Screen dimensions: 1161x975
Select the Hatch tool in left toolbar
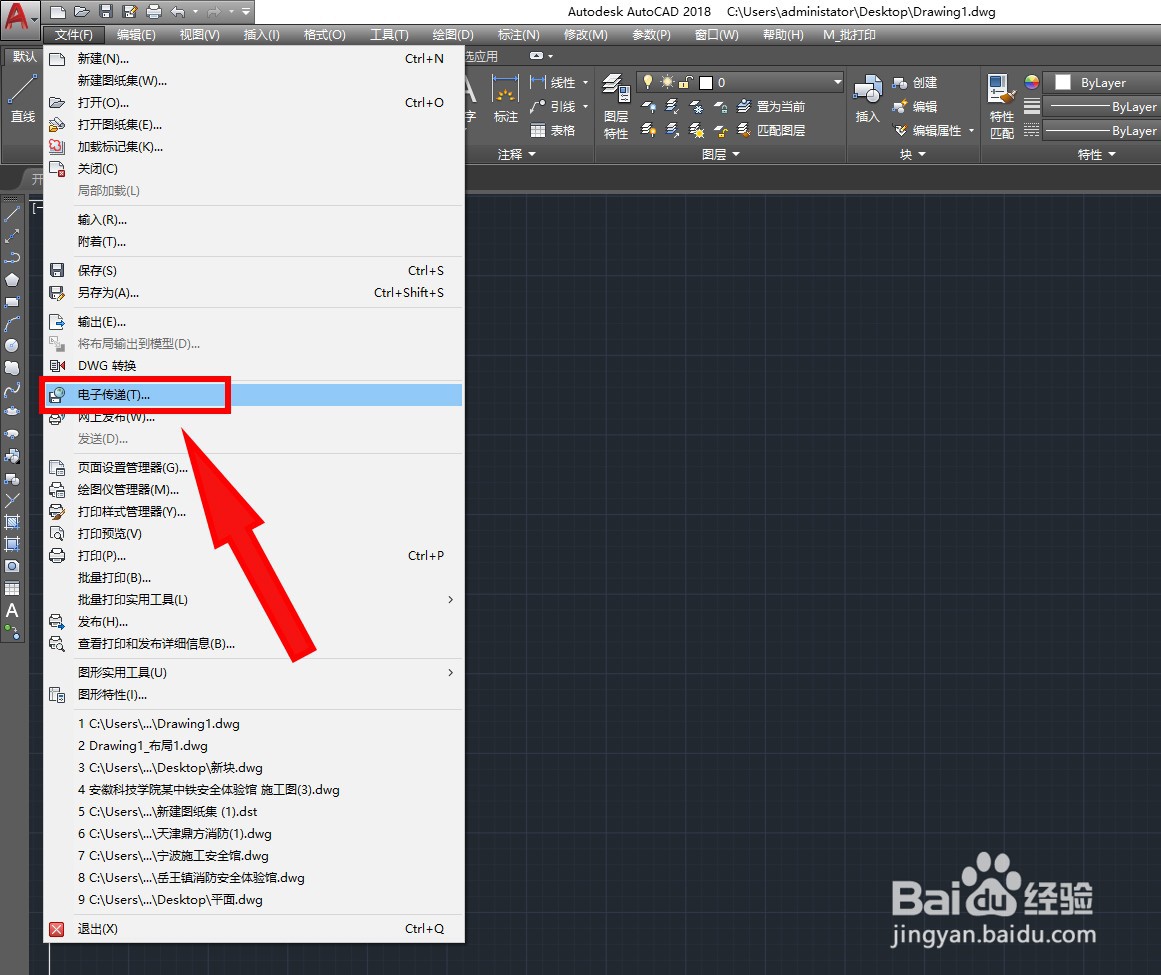coord(12,522)
